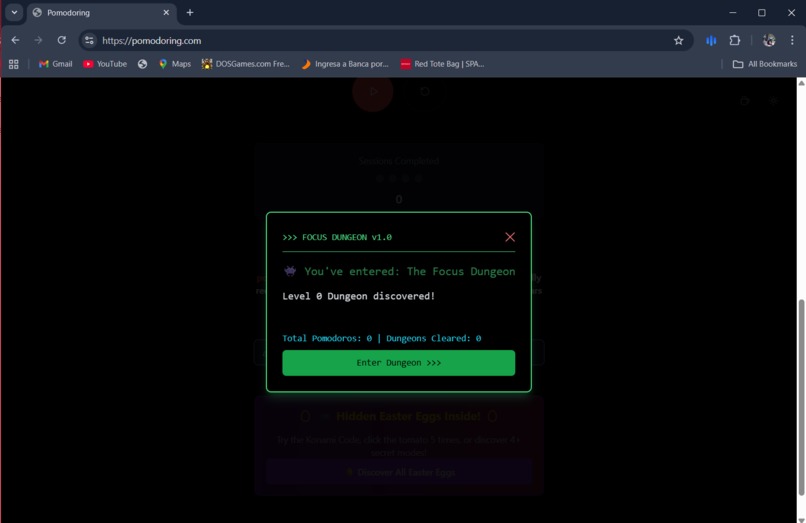Viewport: 806px width, 523px height.
Task: Click the forward navigation arrow
Action: tap(38, 40)
